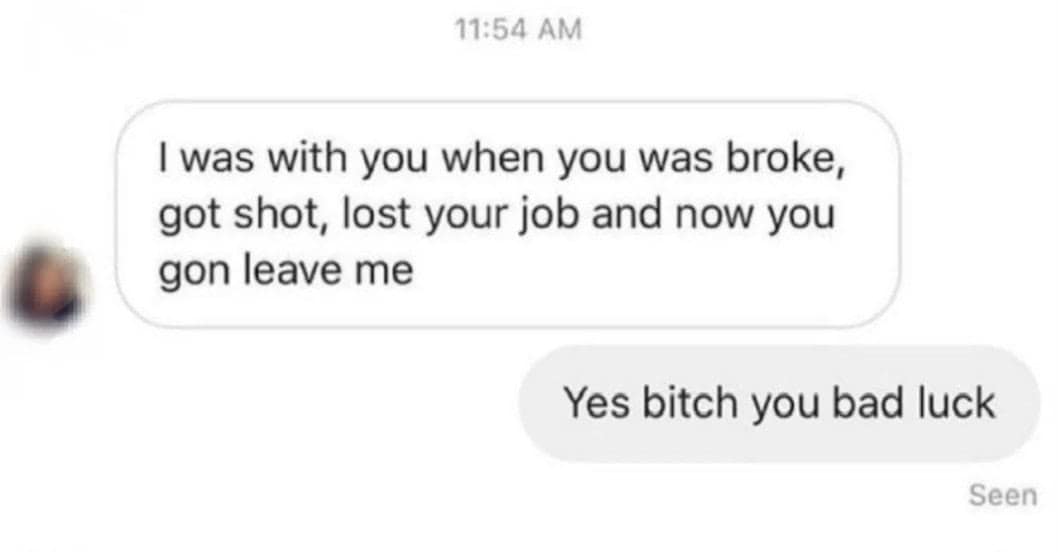Click the Seen status label
Viewport: 1058px width, 552px height.
[1003, 495]
